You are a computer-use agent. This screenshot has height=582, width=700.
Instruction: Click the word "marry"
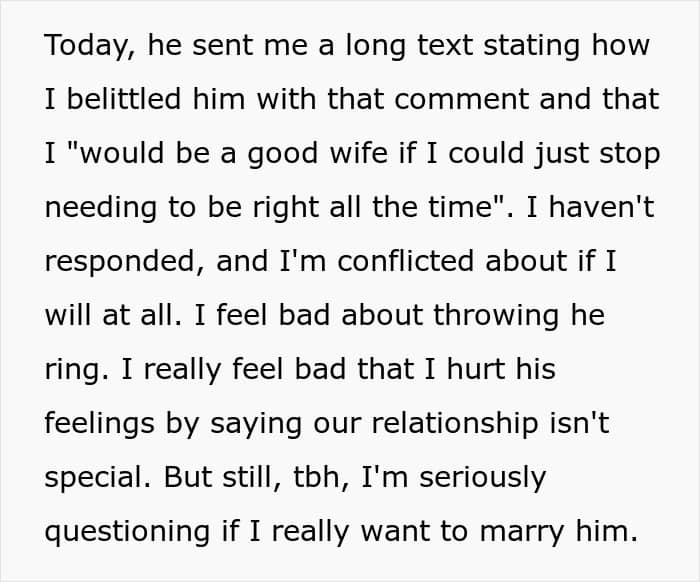click(521, 533)
